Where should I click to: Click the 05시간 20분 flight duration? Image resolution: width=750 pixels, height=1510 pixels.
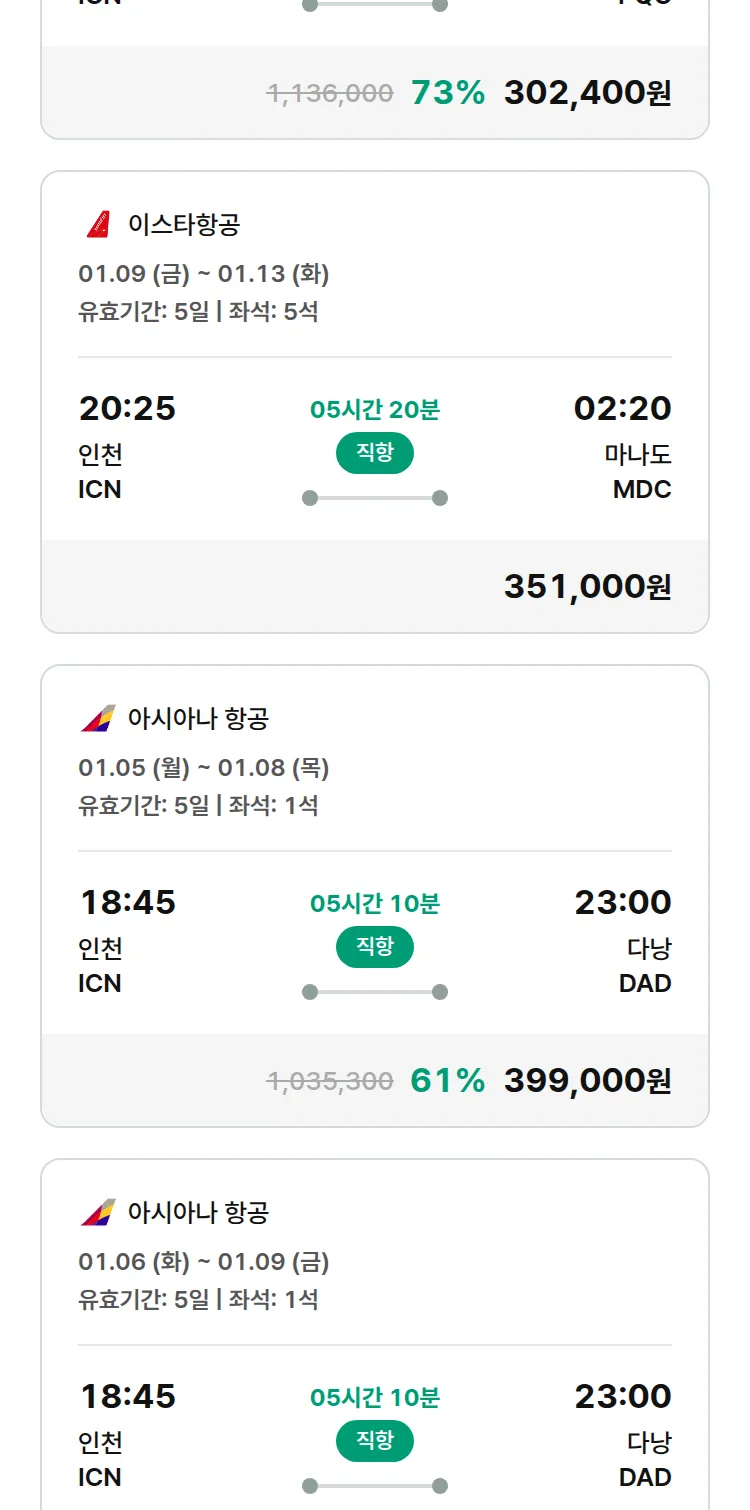375,410
